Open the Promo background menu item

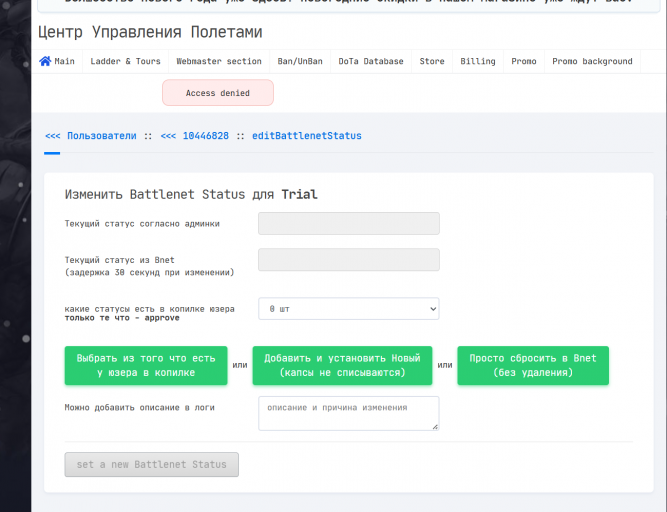(x=592, y=61)
